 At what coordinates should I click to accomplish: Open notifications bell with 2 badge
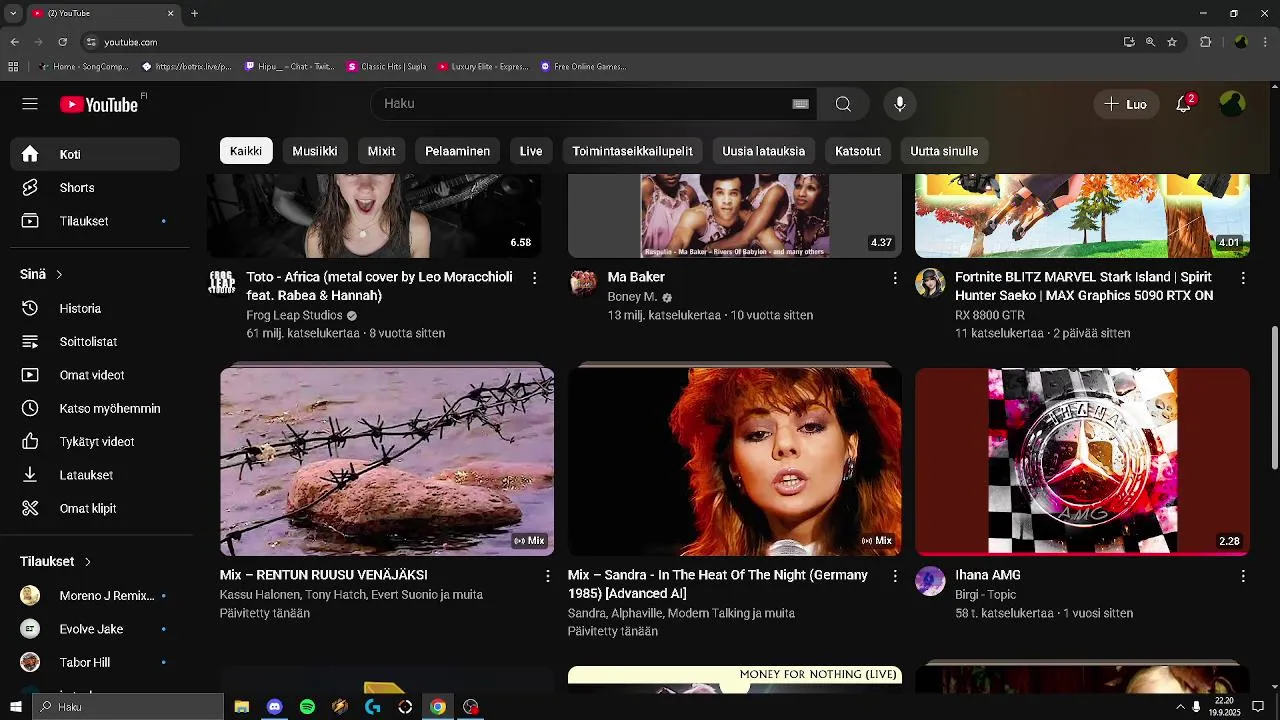click(x=1184, y=104)
